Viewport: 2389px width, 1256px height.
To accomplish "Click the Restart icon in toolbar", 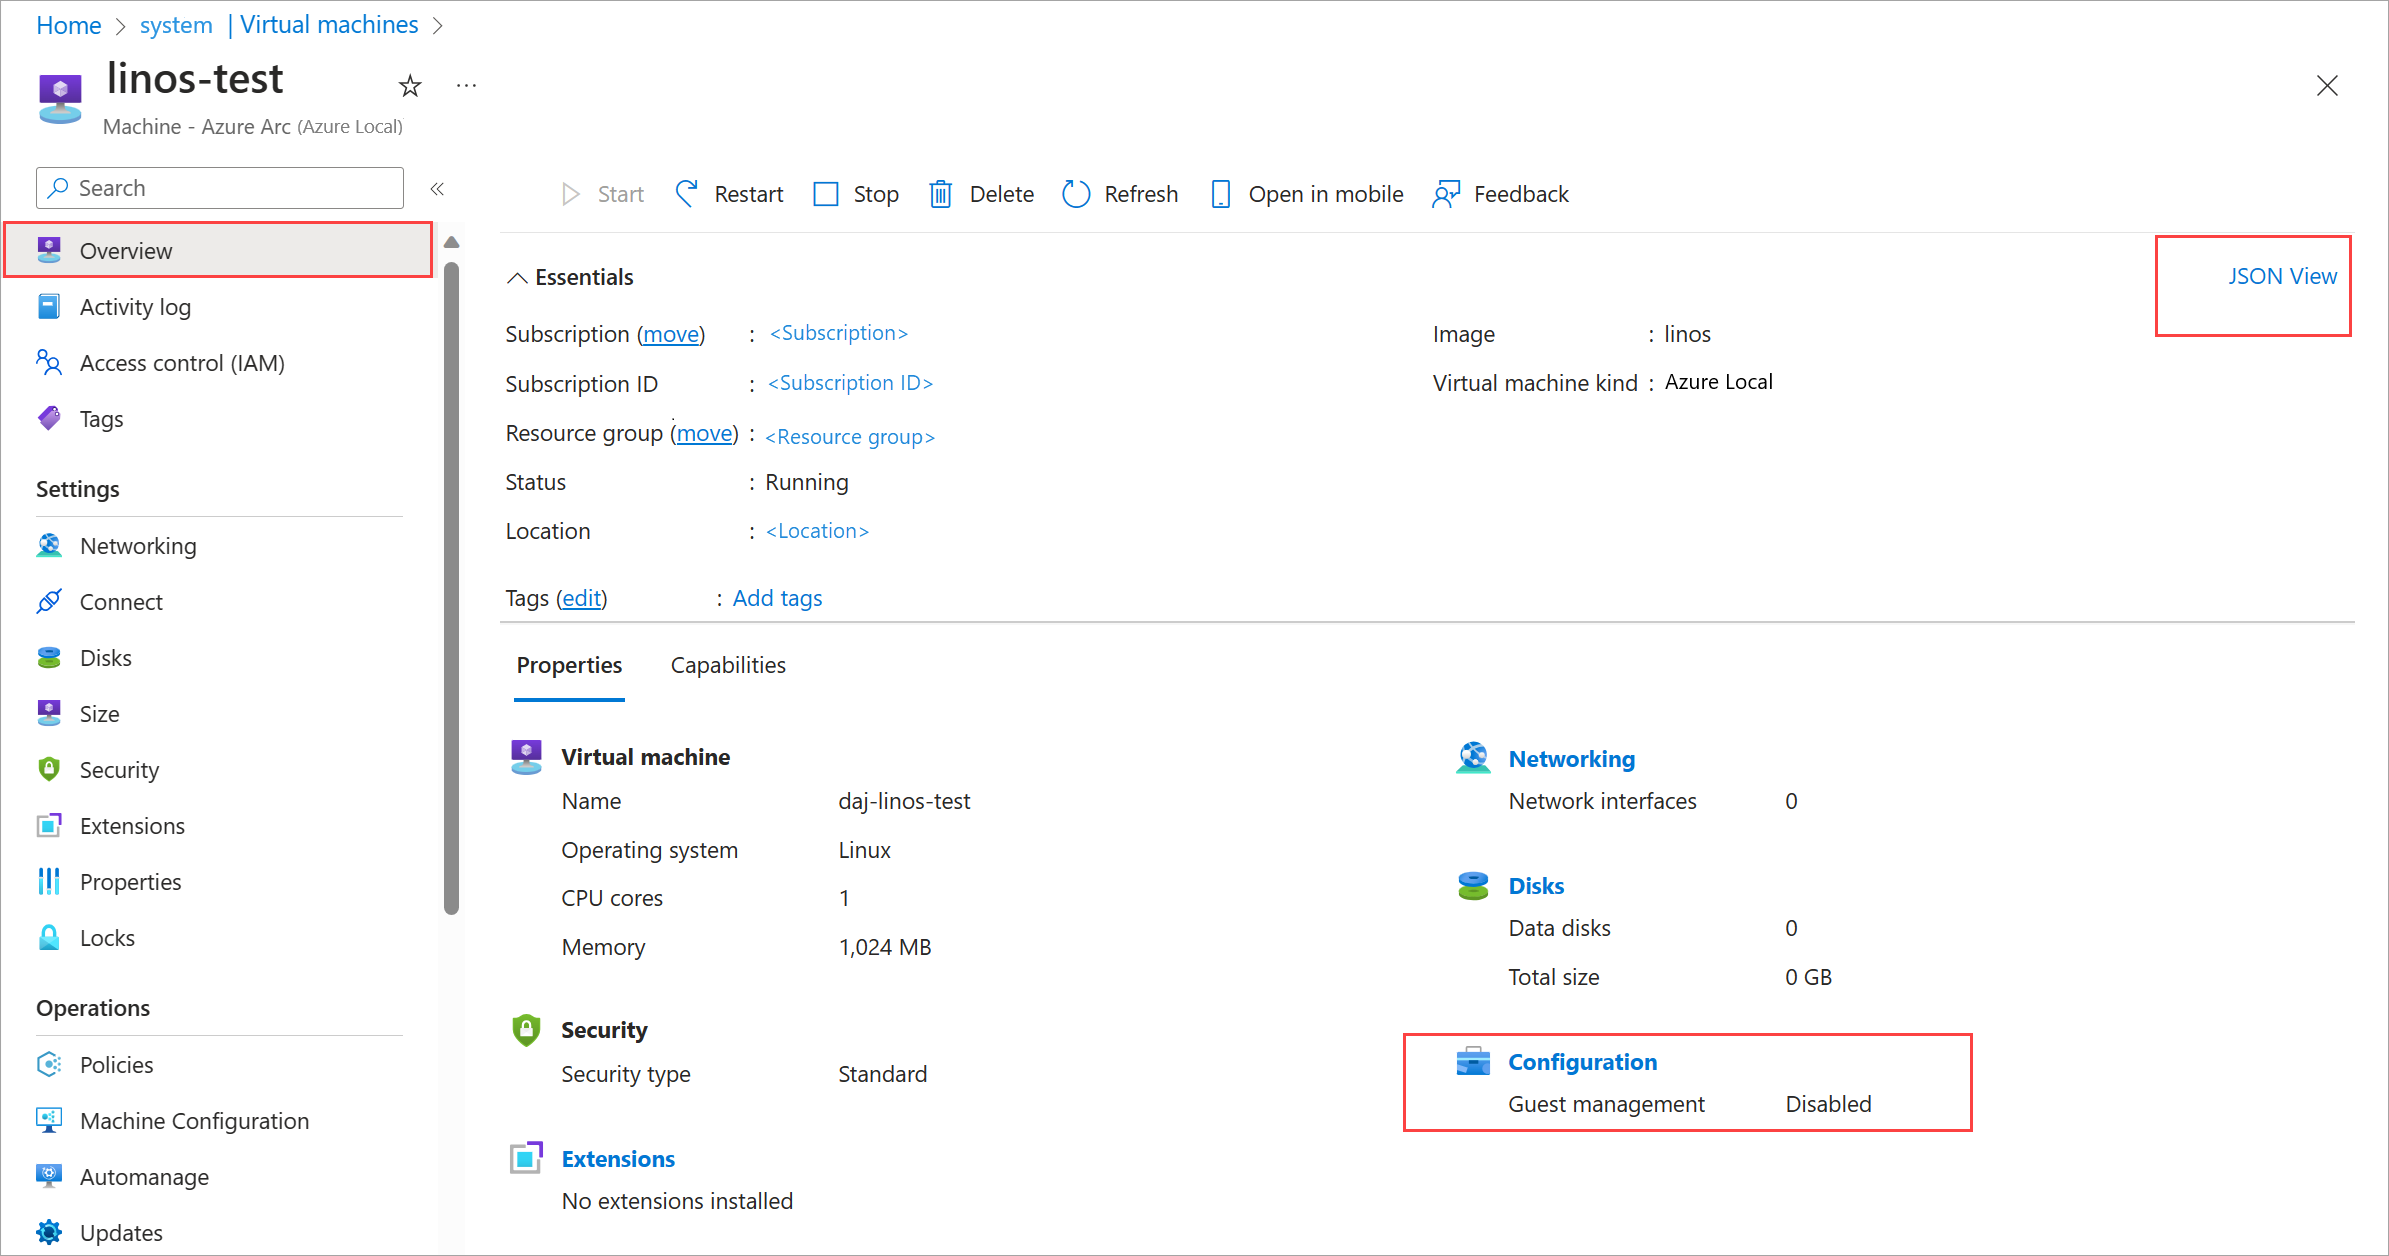I will coord(686,193).
